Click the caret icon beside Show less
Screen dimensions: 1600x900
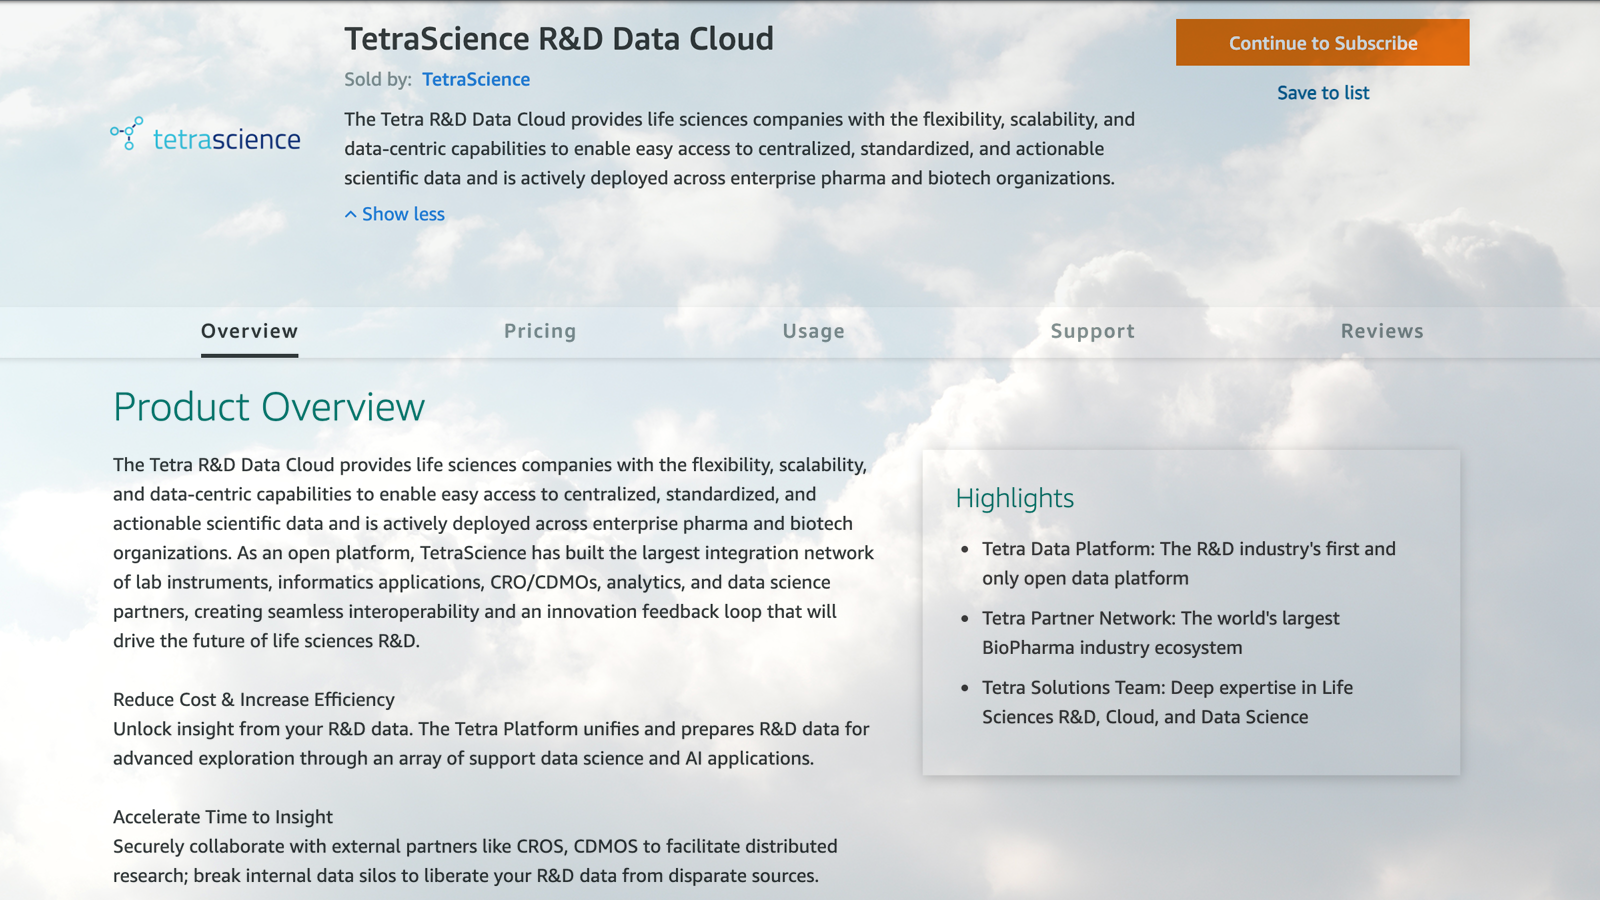[x=350, y=213]
